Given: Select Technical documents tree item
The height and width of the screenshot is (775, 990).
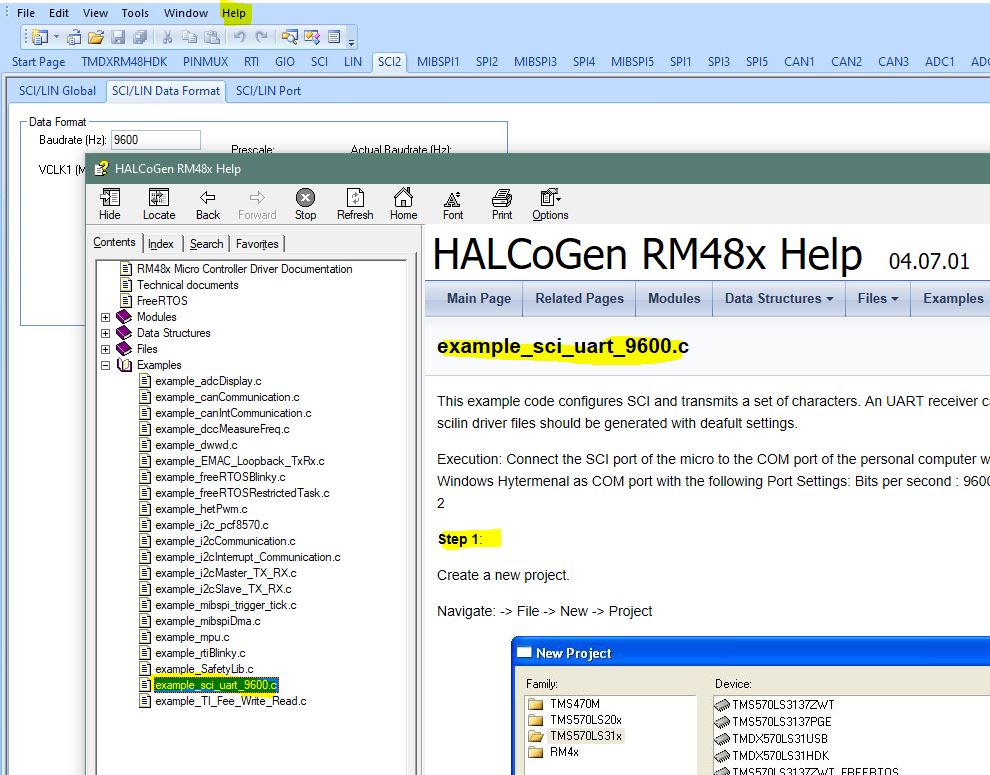Looking at the screenshot, I should 188,285.
